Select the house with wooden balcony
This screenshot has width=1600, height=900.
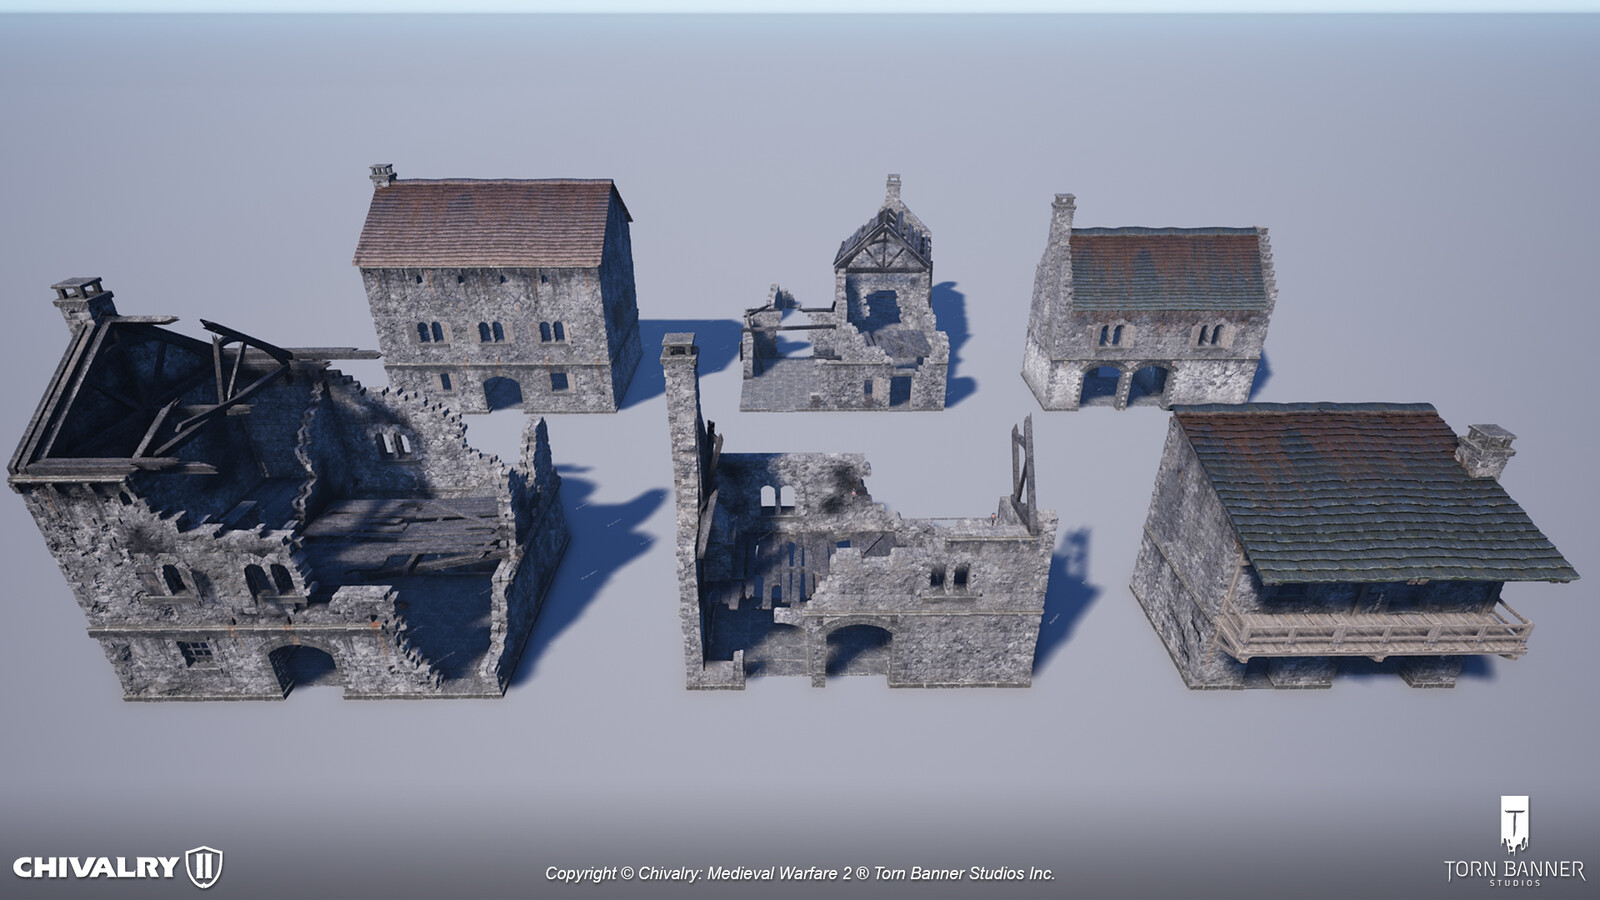coord(1354,545)
